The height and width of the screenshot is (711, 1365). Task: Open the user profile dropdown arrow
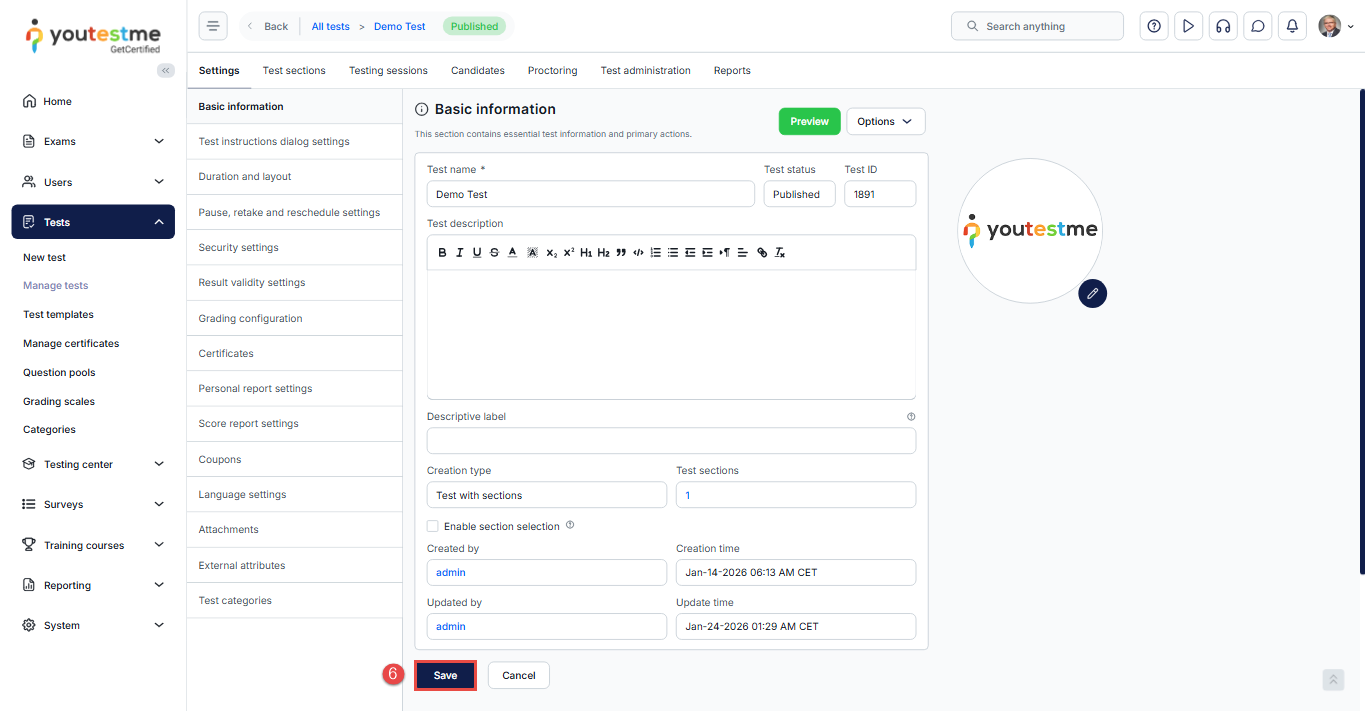coord(1351,28)
